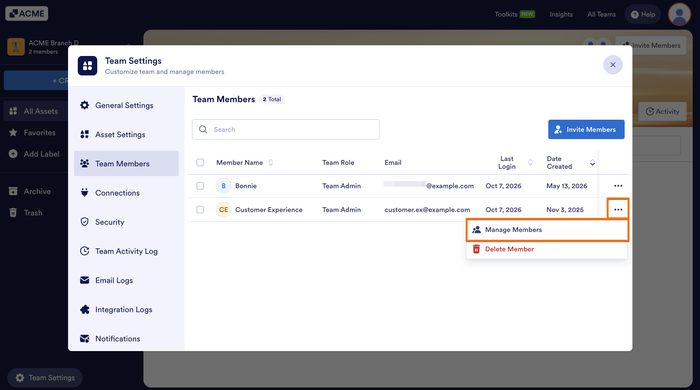Screen dimensions: 700x390
Task: Open the Team Activity Log tab
Action: (x=126, y=251)
